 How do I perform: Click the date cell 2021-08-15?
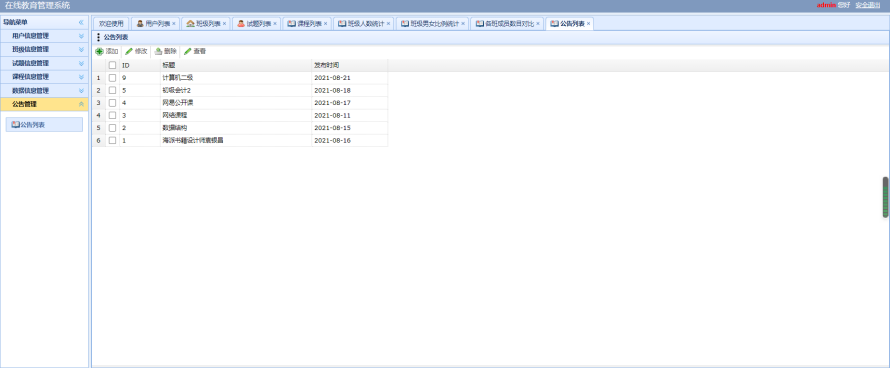click(350, 128)
